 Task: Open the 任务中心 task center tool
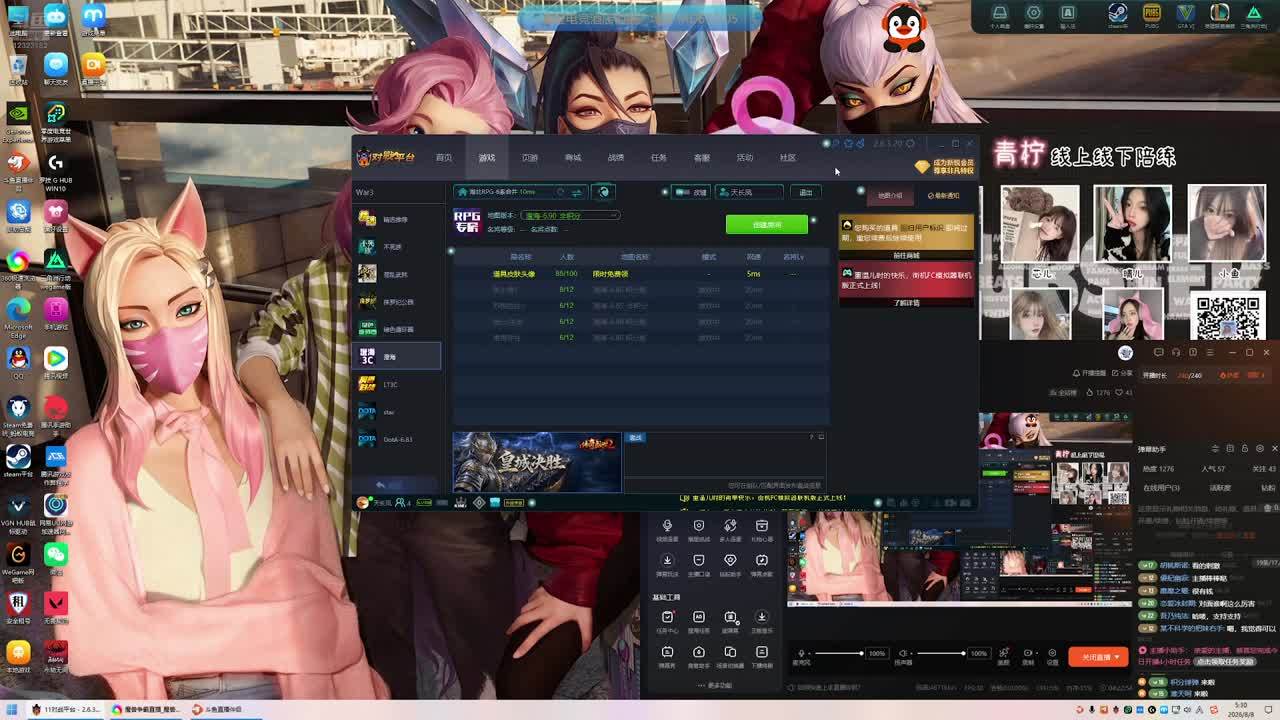pos(667,622)
